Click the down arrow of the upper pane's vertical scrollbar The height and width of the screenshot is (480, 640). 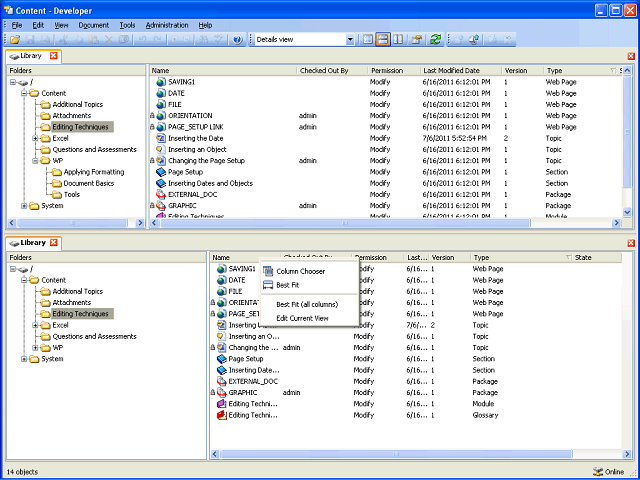coord(627,212)
